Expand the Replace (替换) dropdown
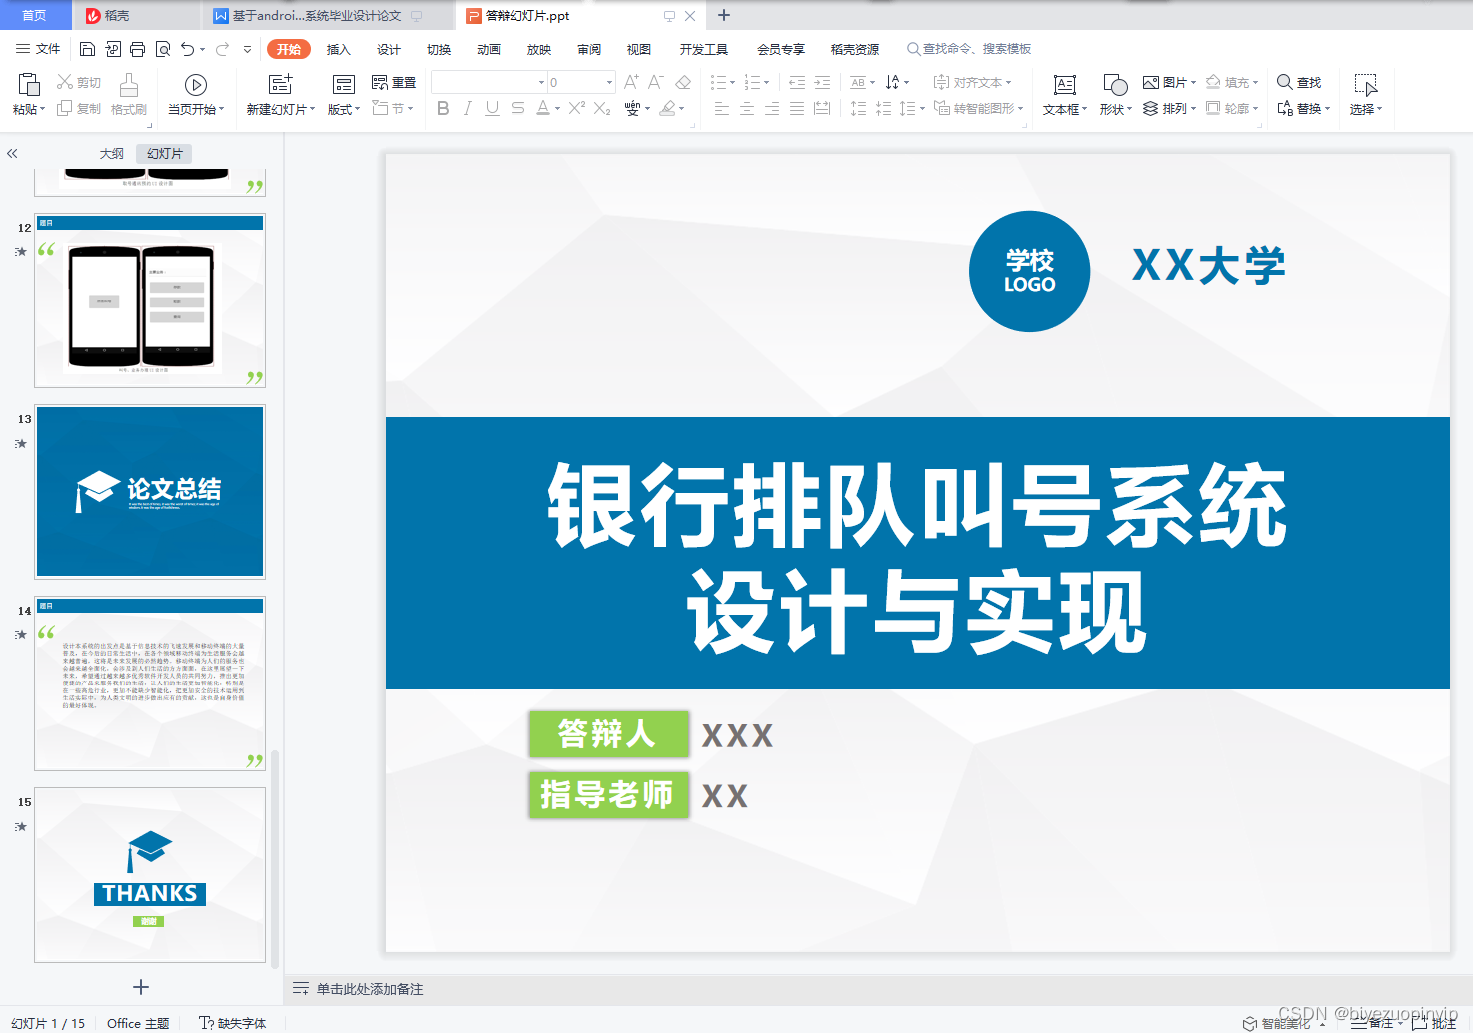Viewport: 1473px width, 1033px height. [1303, 108]
